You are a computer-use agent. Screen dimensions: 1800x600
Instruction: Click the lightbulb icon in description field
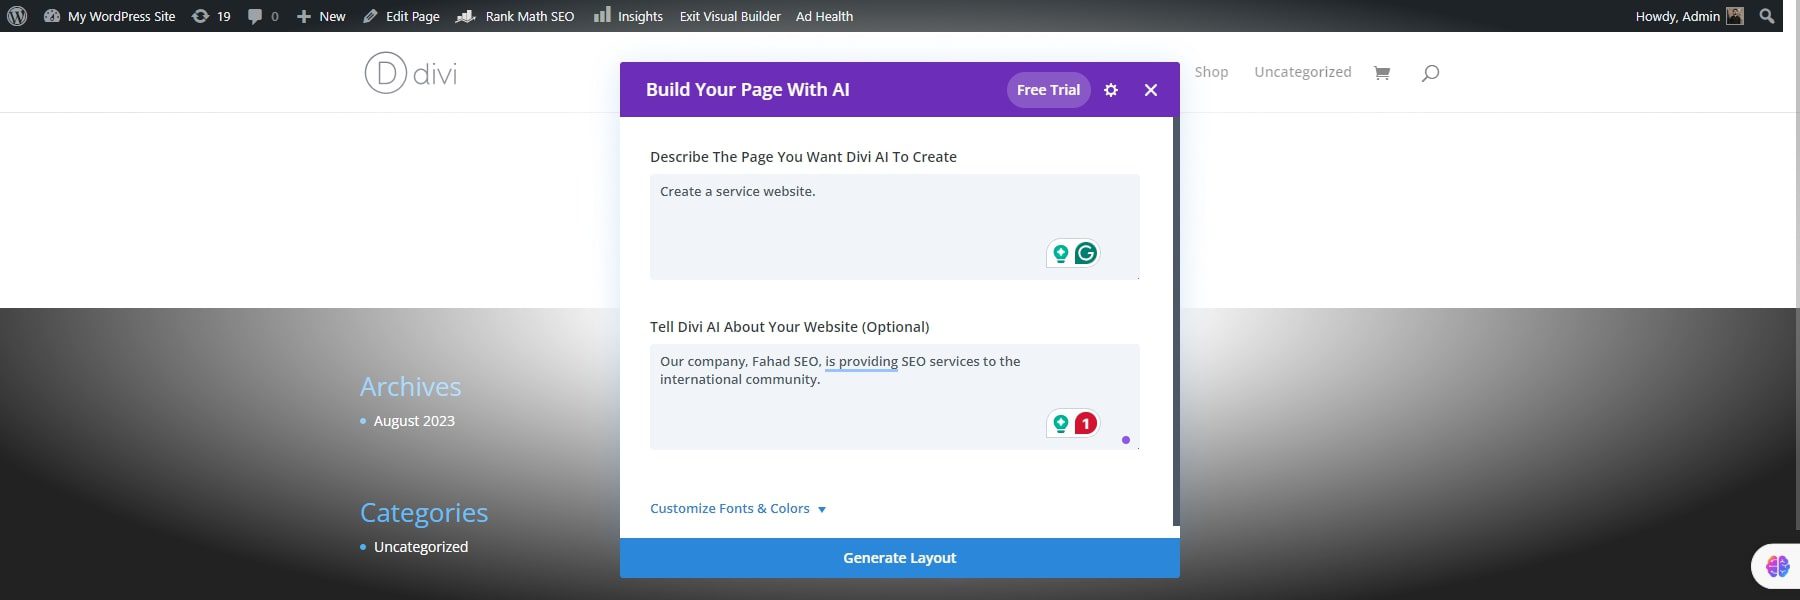click(x=1061, y=254)
